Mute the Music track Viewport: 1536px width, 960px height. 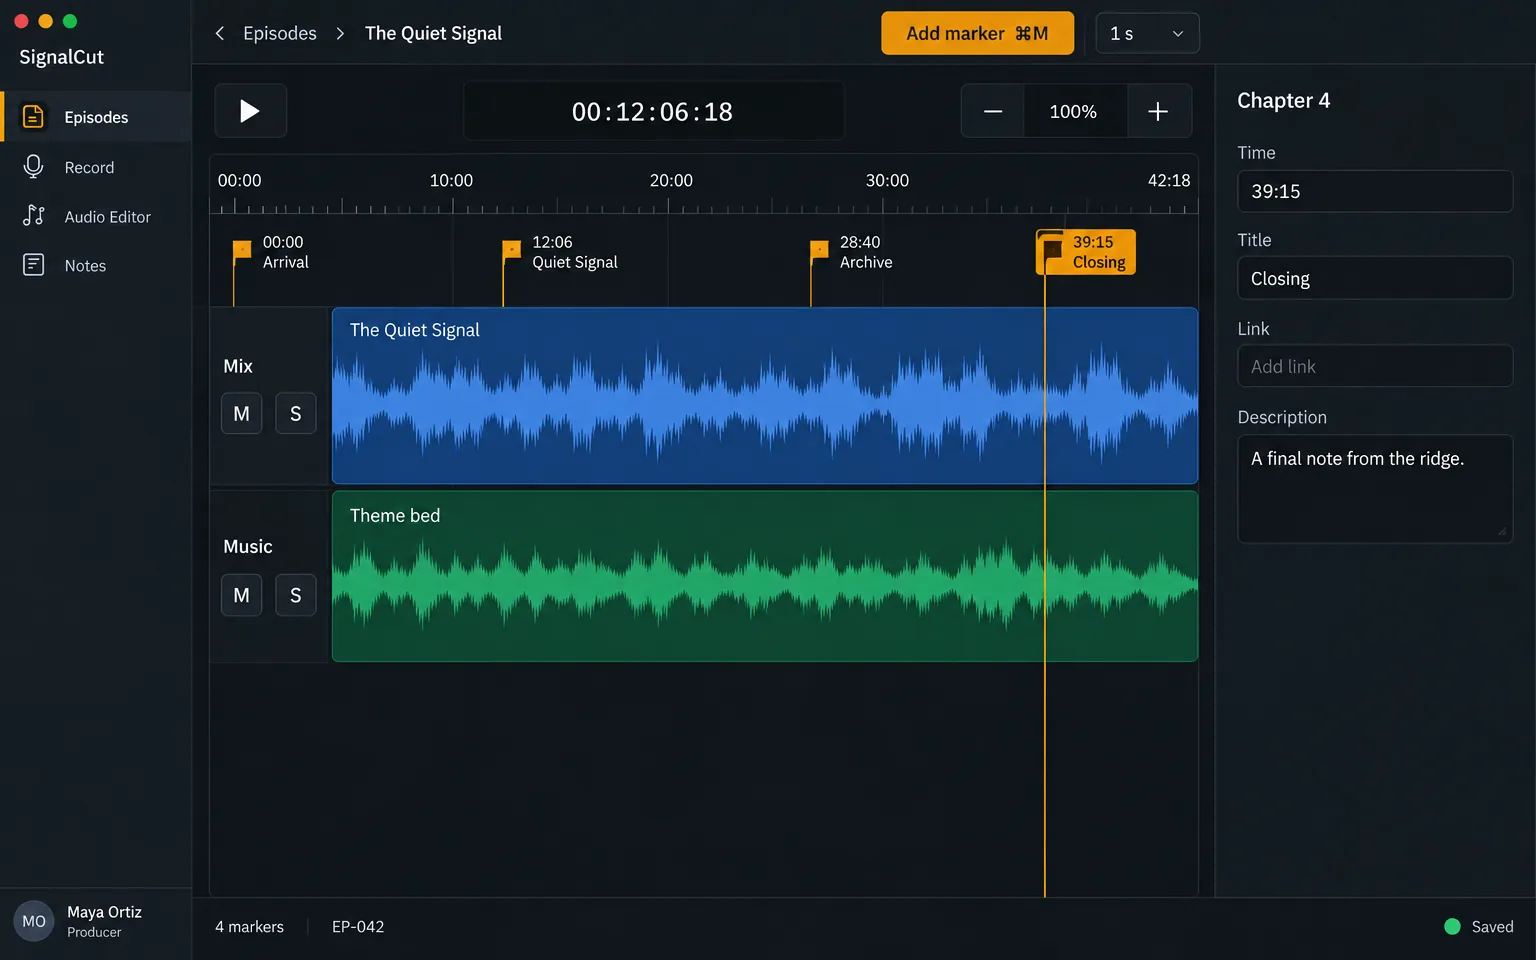point(241,595)
